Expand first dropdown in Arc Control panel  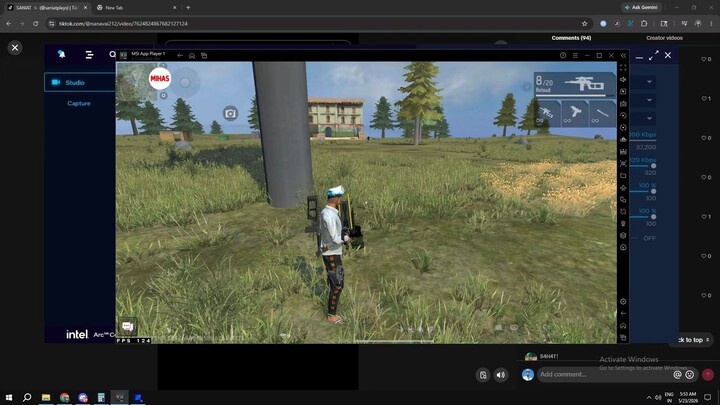click(649, 82)
